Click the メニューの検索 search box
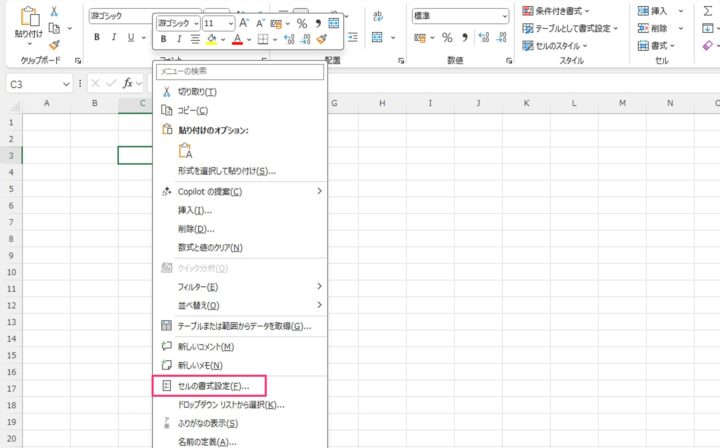720x448 pixels. [x=240, y=71]
